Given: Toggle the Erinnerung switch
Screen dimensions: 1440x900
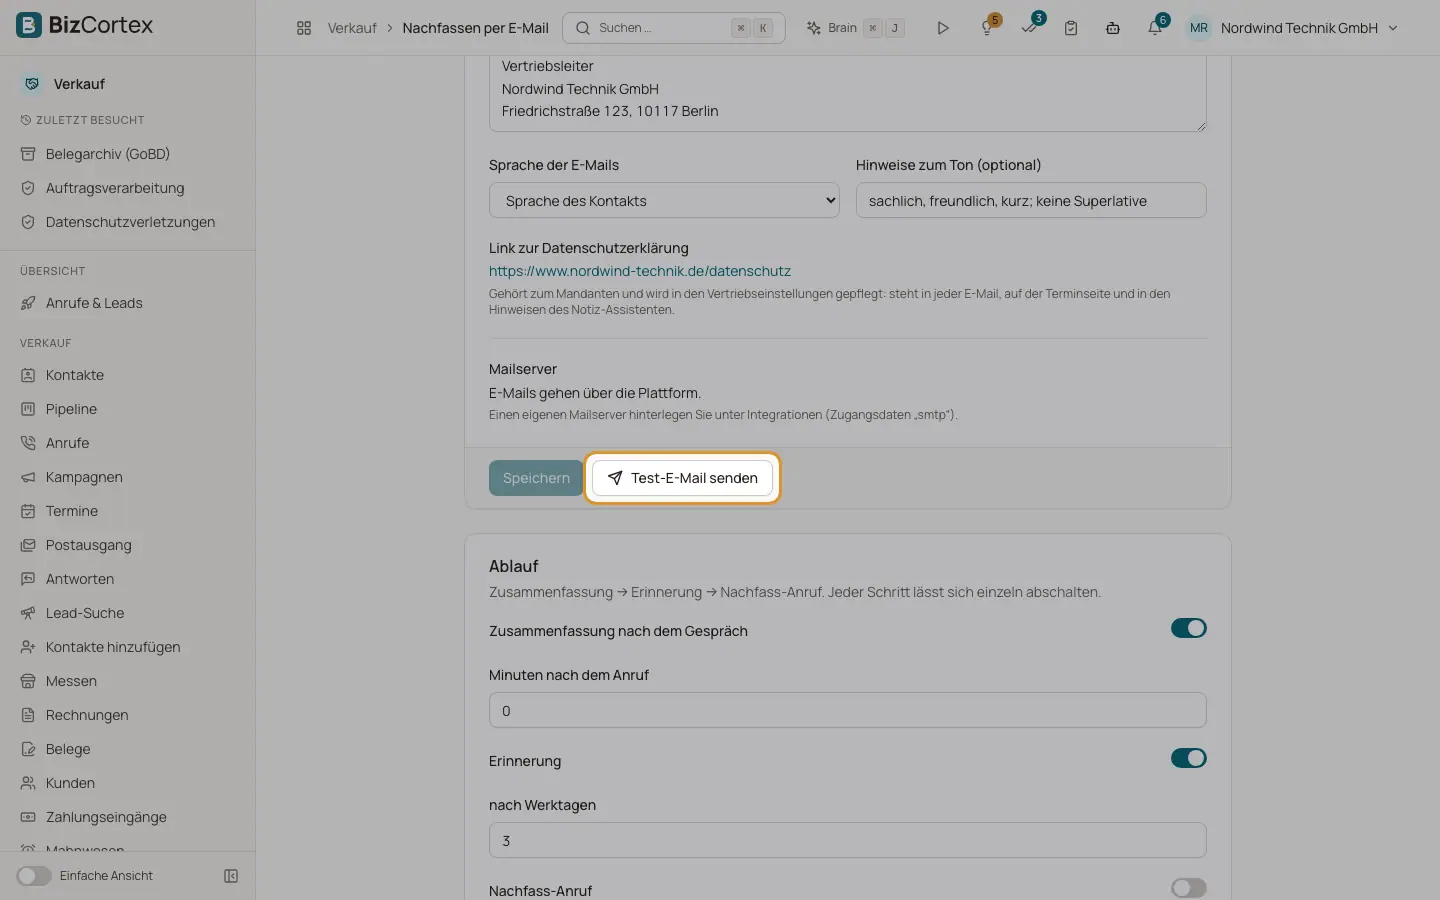Looking at the screenshot, I should (1189, 758).
